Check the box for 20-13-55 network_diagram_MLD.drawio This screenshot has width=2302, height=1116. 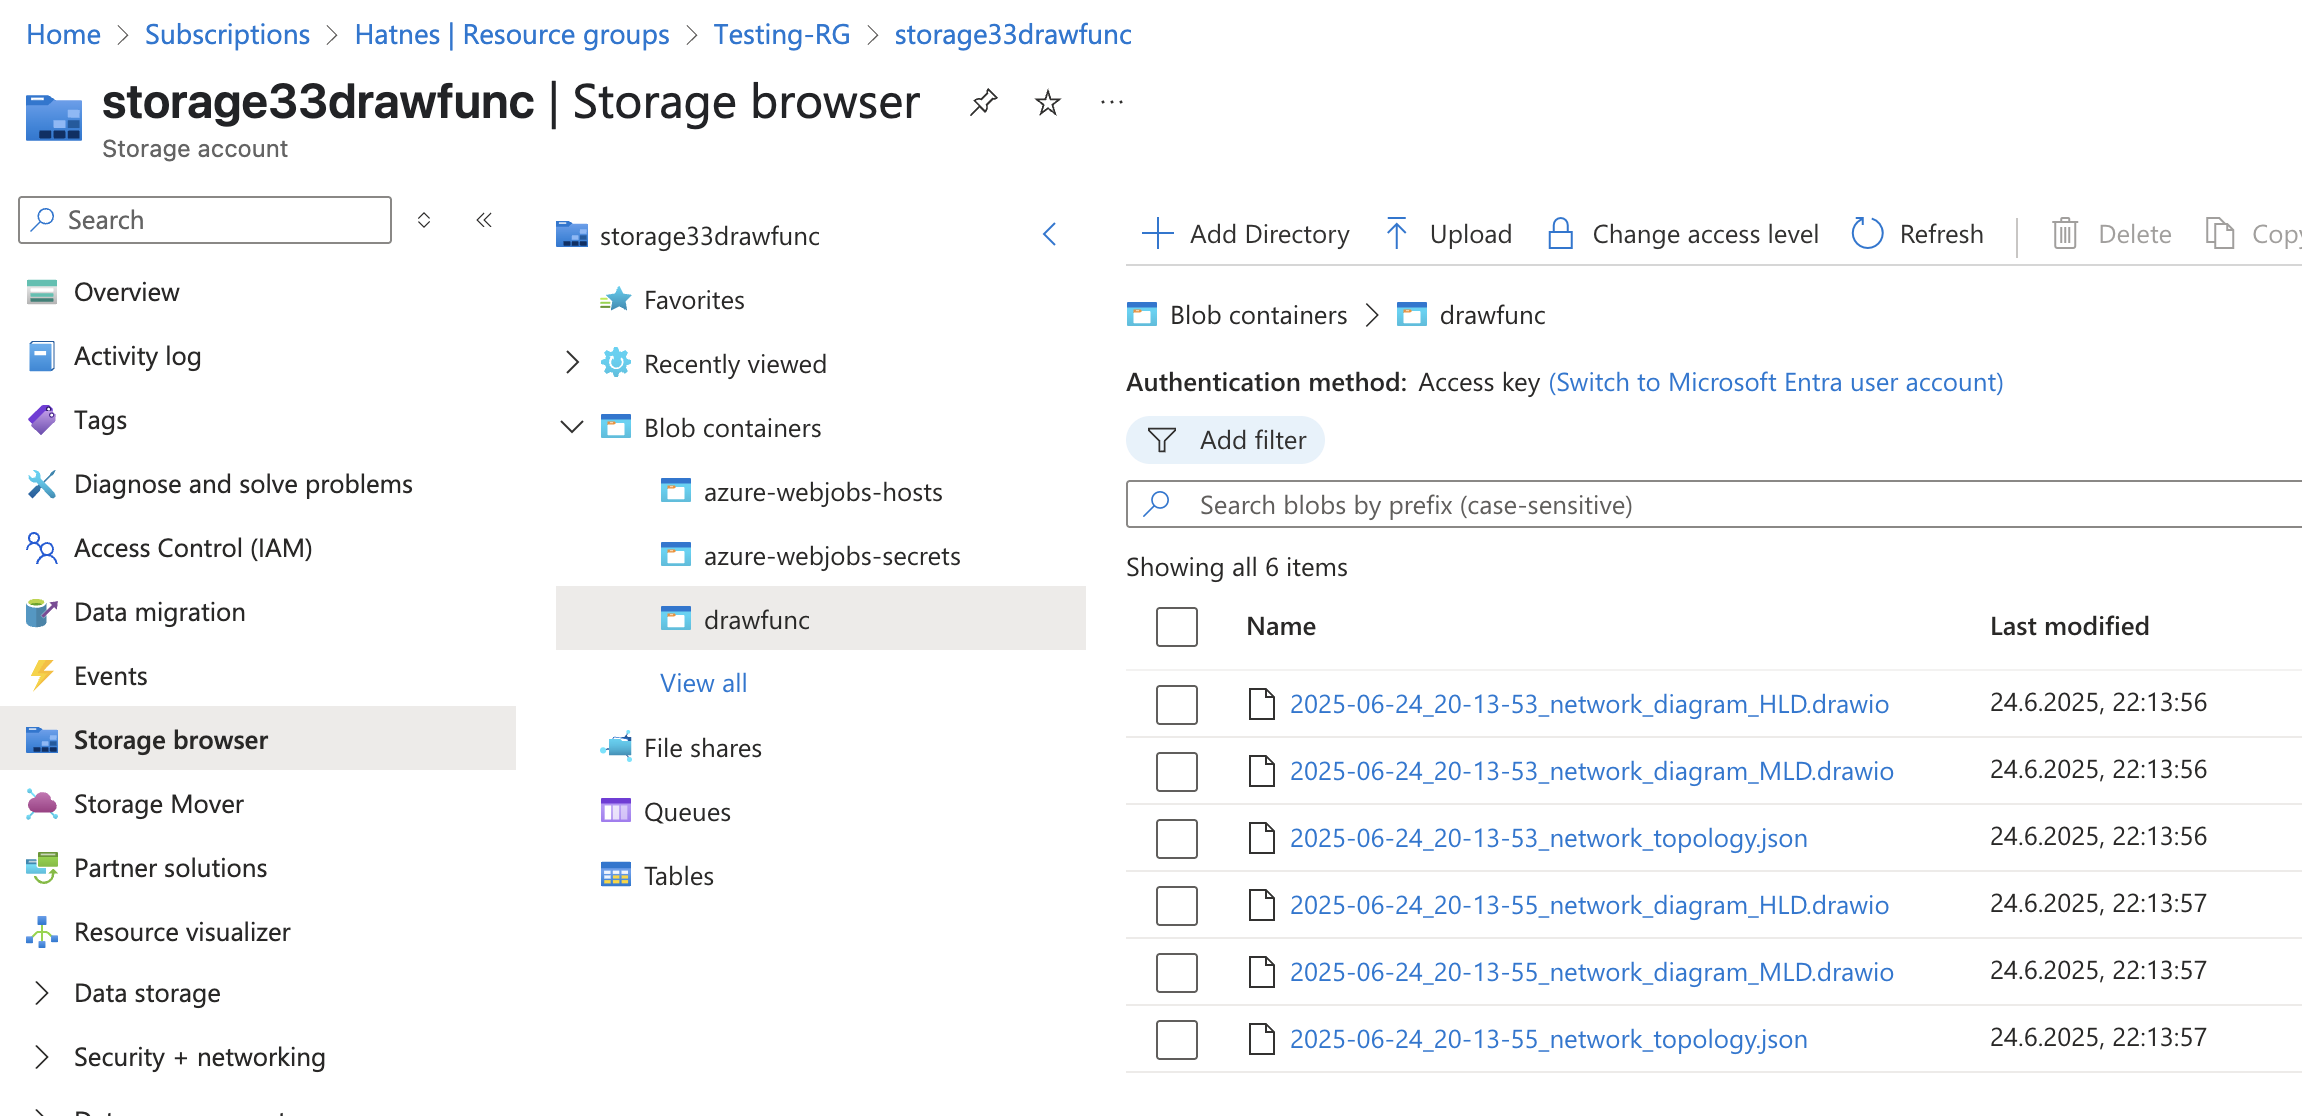pyautogui.click(x=1177, y=972)
